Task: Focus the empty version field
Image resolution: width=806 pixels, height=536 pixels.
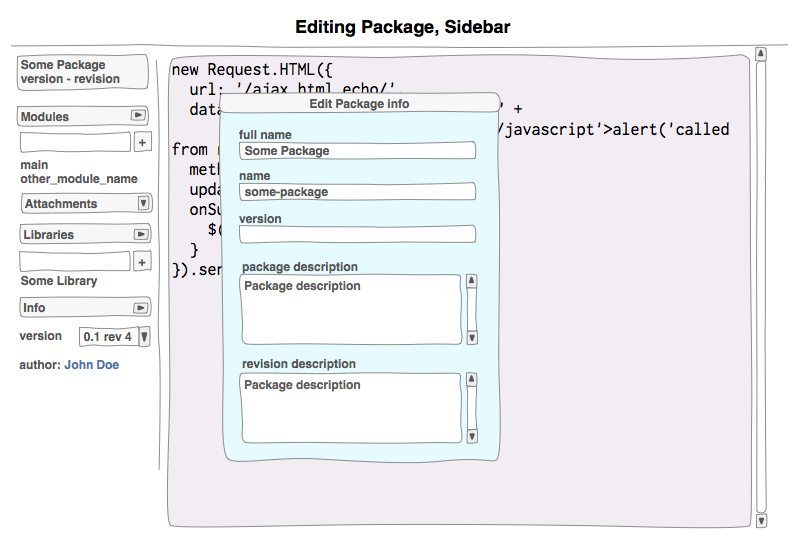Action: click(357, 234)
